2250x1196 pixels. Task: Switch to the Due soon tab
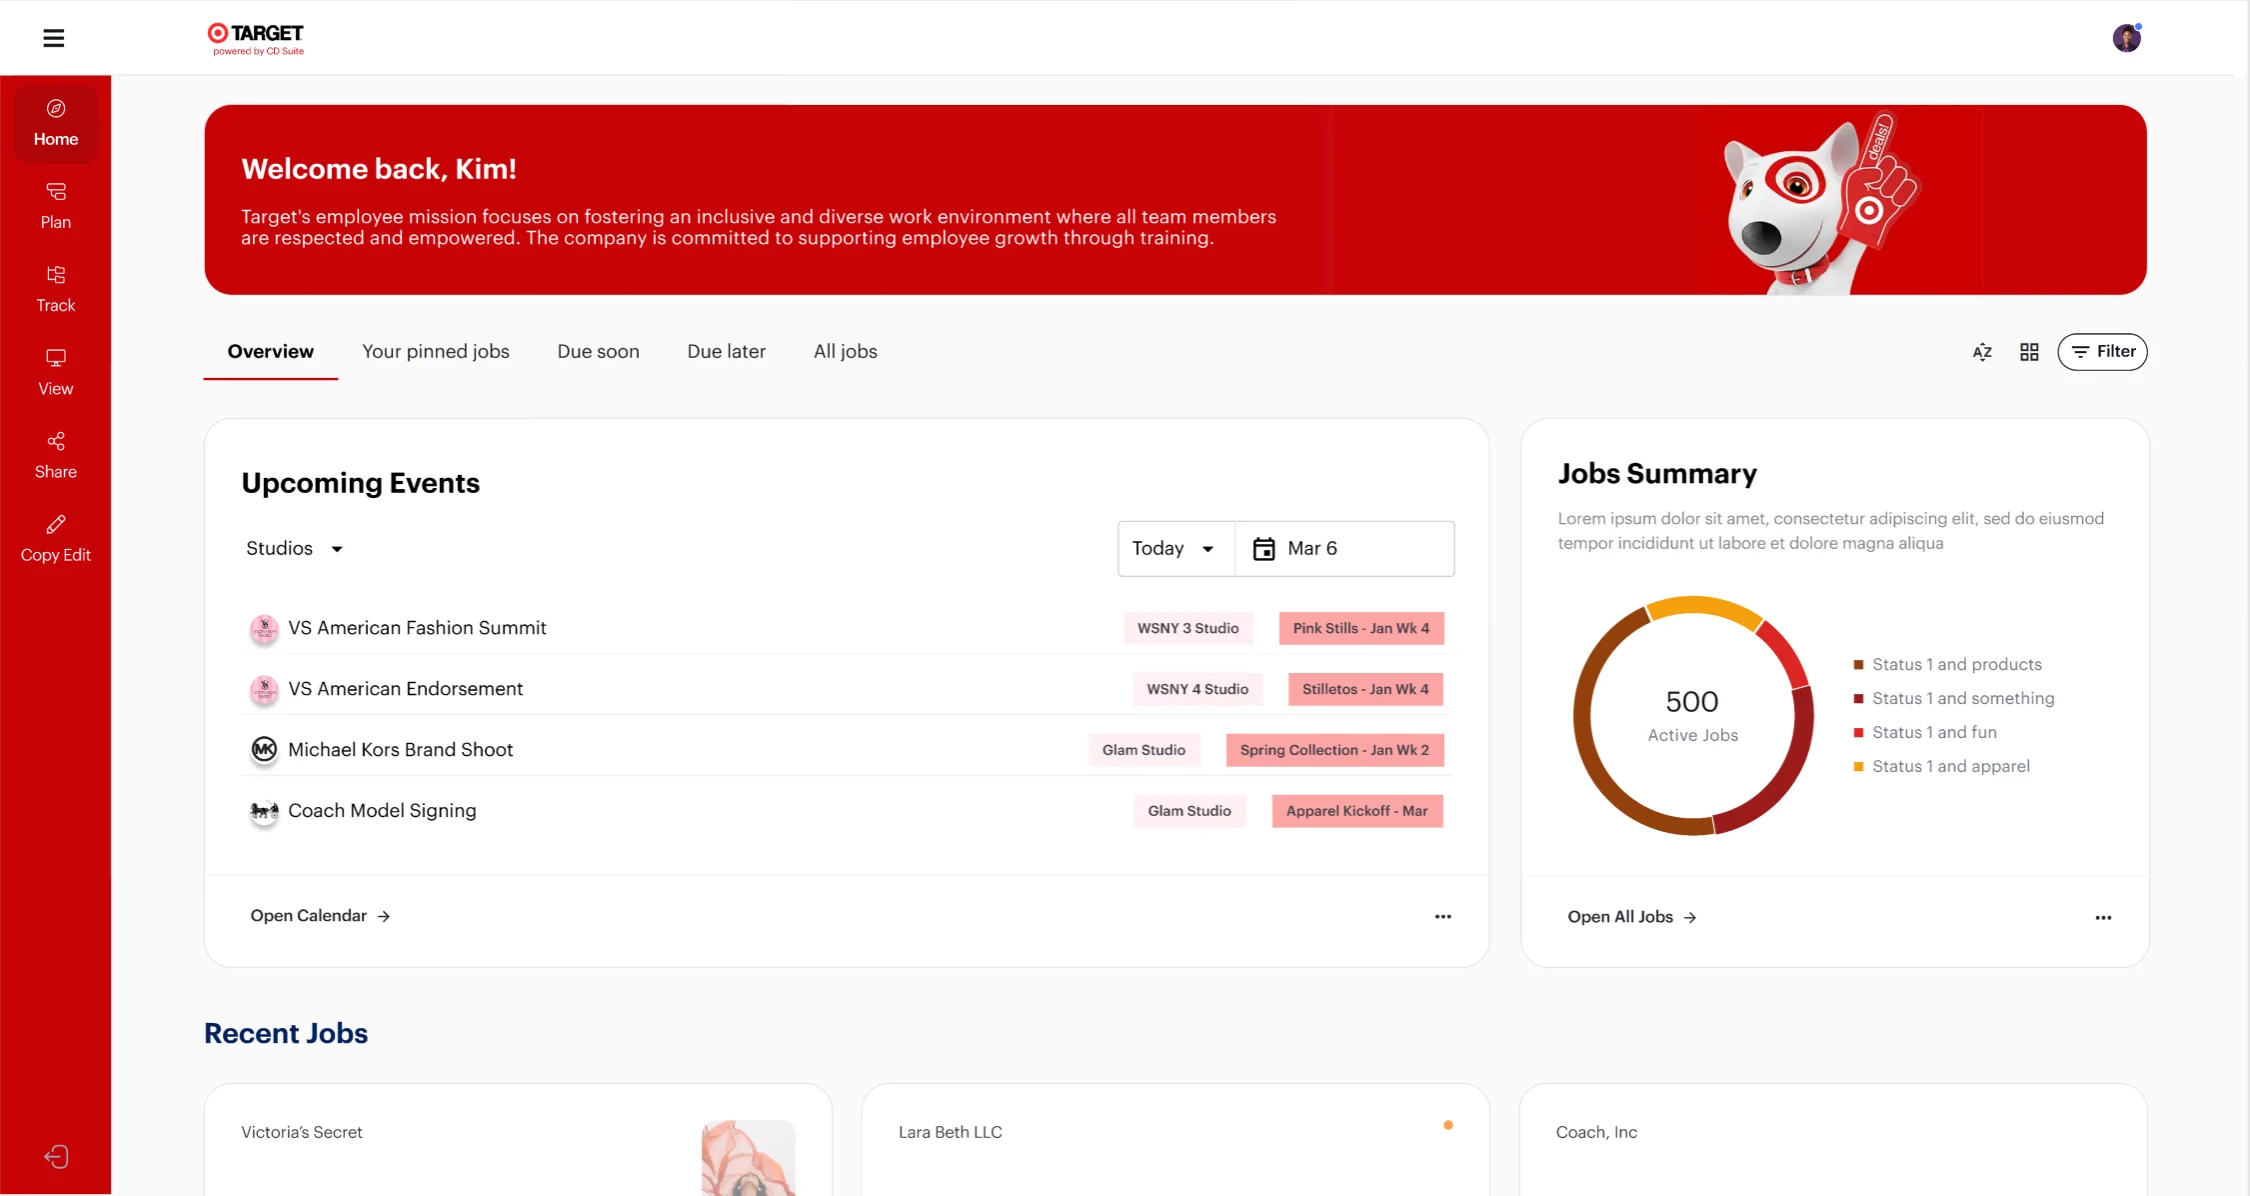pos(598,352)
